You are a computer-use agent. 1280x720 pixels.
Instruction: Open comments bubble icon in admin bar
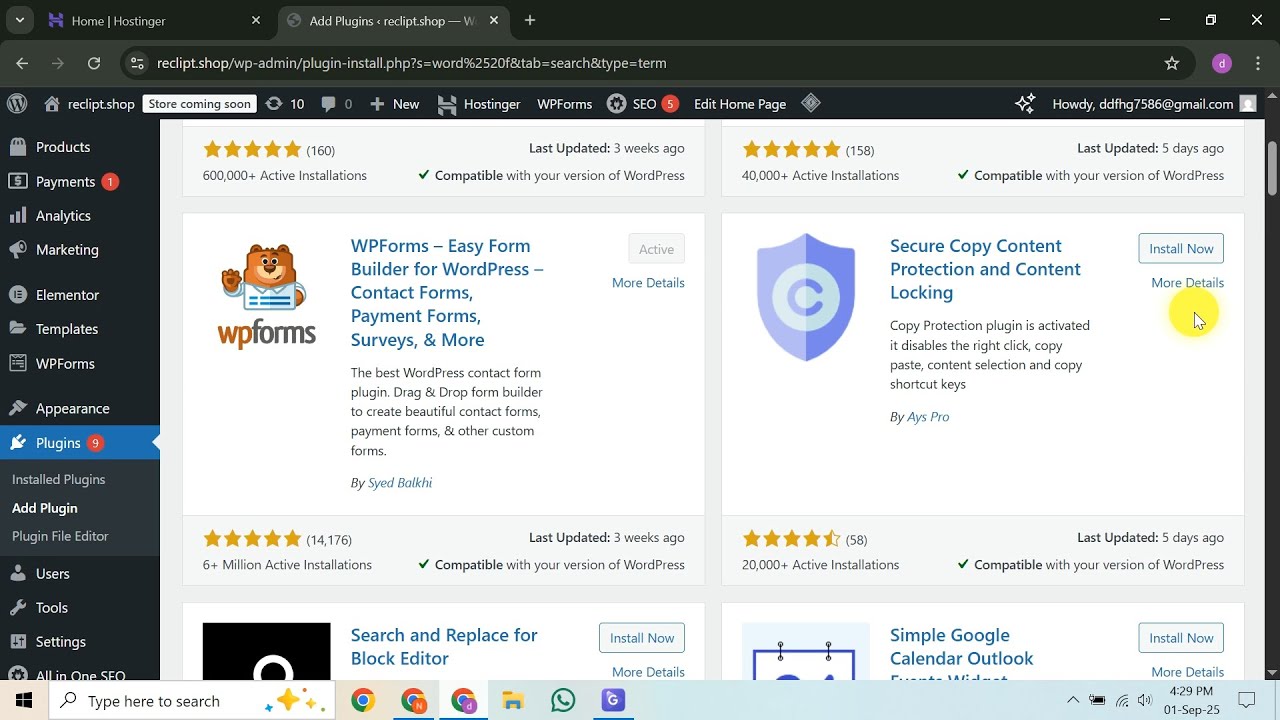click(336, 104)
